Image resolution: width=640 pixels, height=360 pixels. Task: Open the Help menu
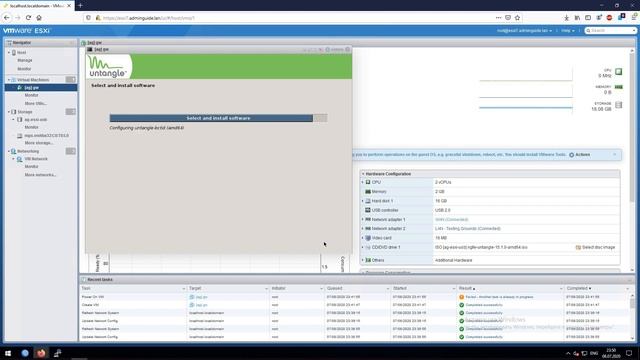(568, 31)
